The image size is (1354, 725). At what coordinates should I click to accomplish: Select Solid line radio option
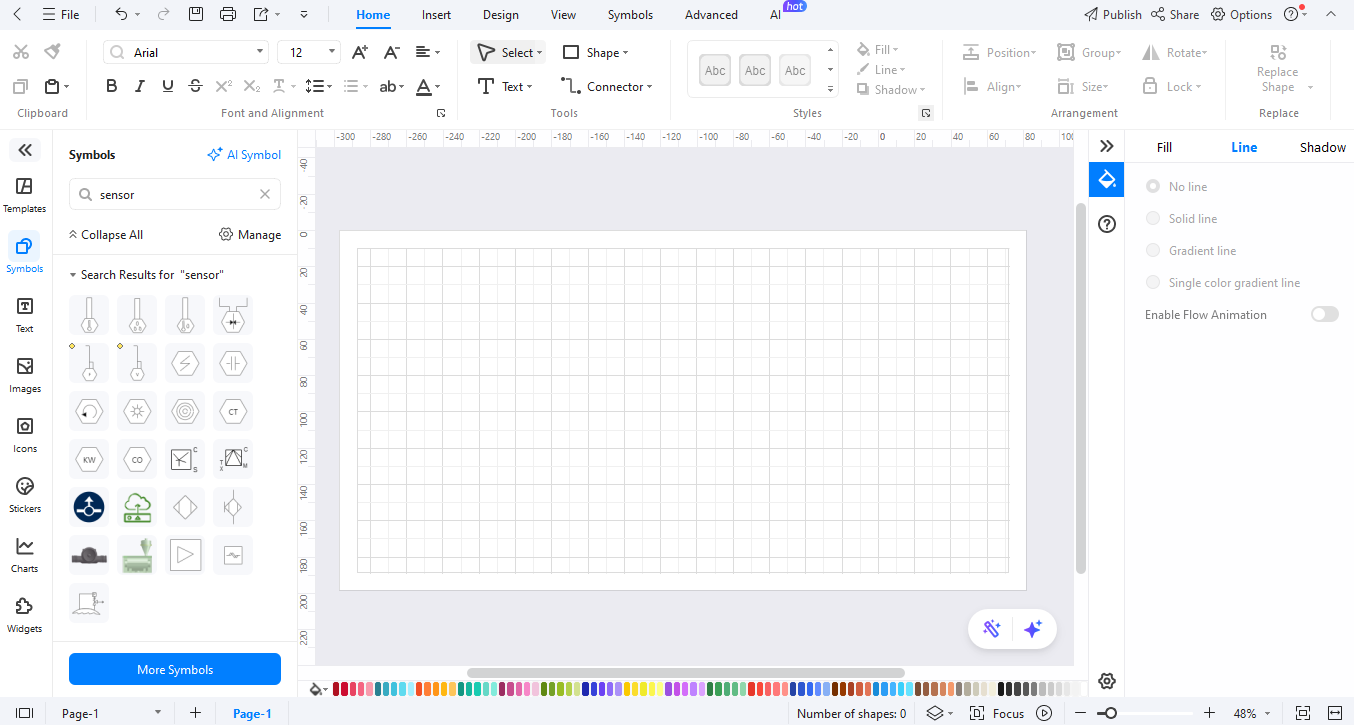coord(1153,219)
